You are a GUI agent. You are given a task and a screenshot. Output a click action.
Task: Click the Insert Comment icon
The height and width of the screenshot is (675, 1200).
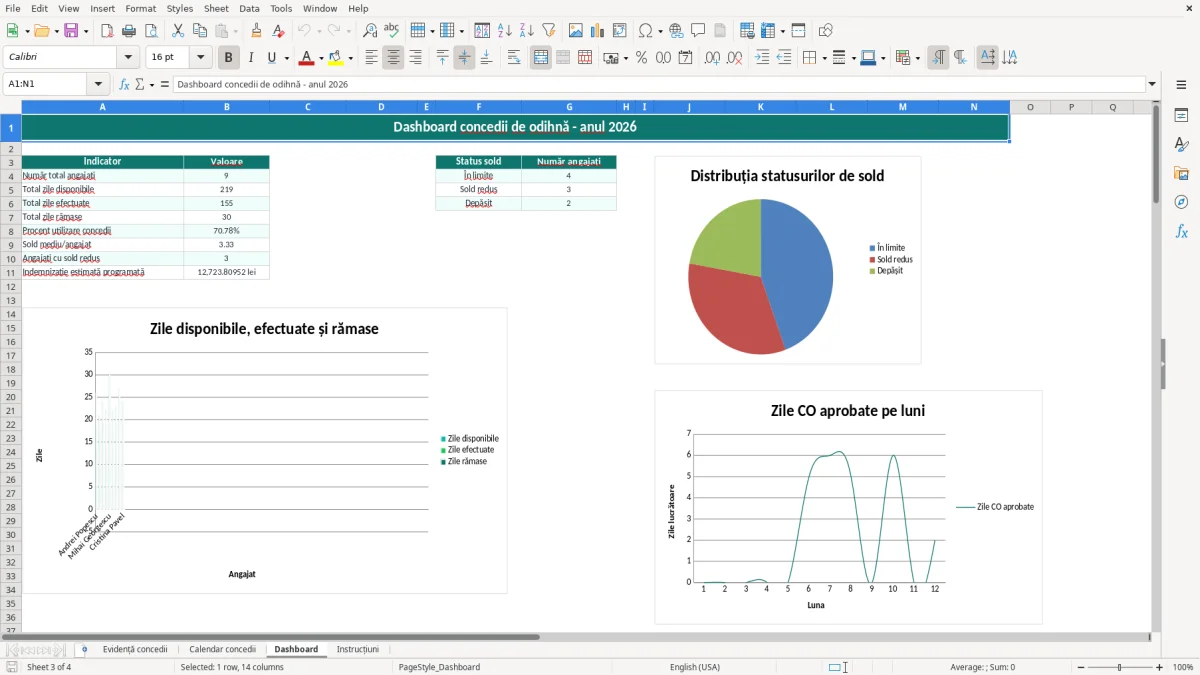[x=699, y=31]
